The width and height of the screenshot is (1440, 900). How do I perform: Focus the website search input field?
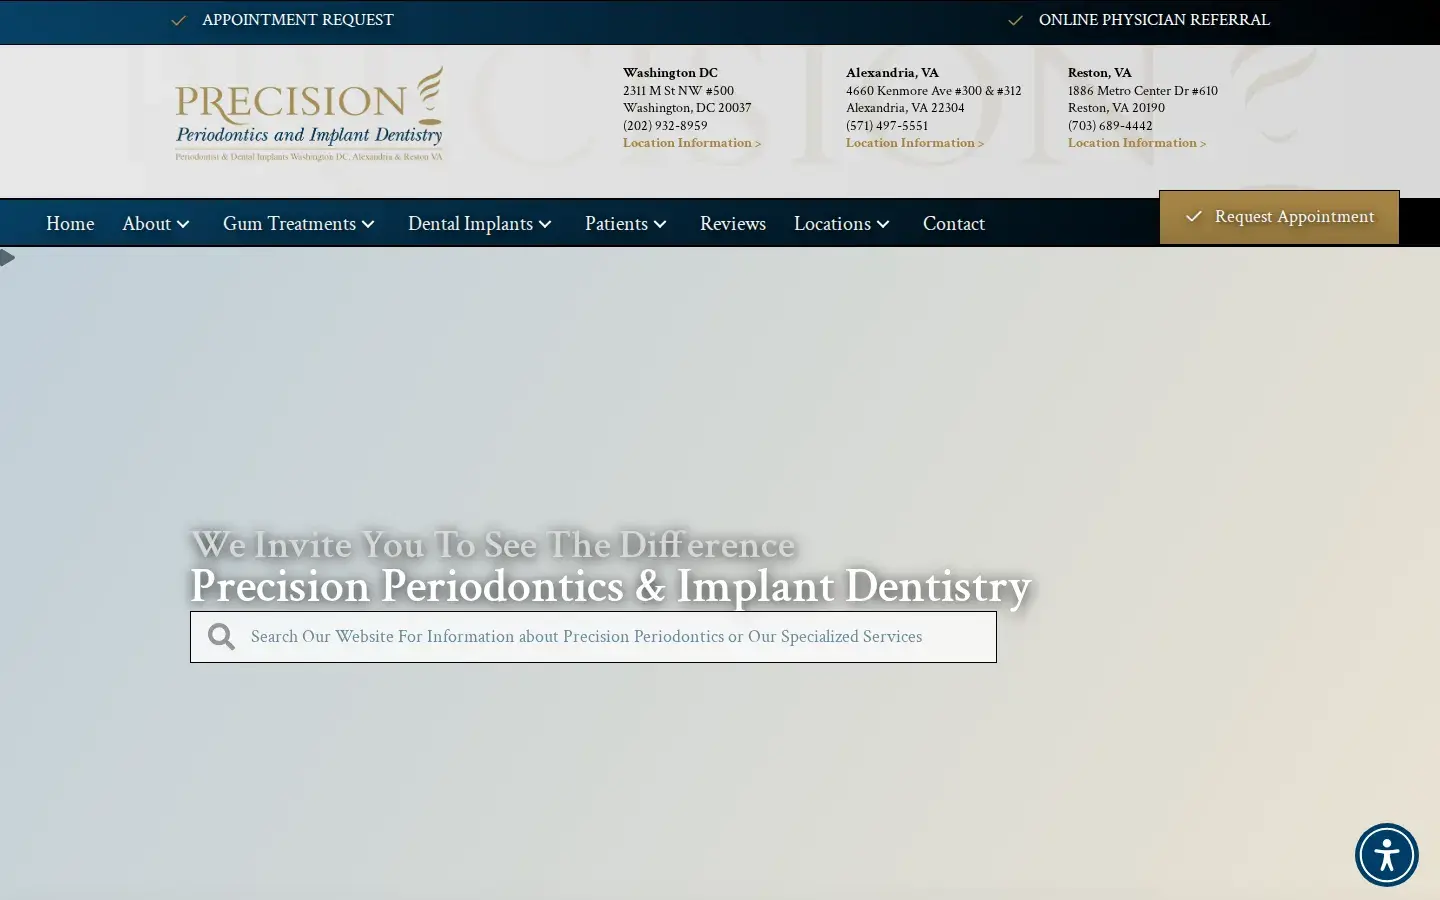(593, 637)
